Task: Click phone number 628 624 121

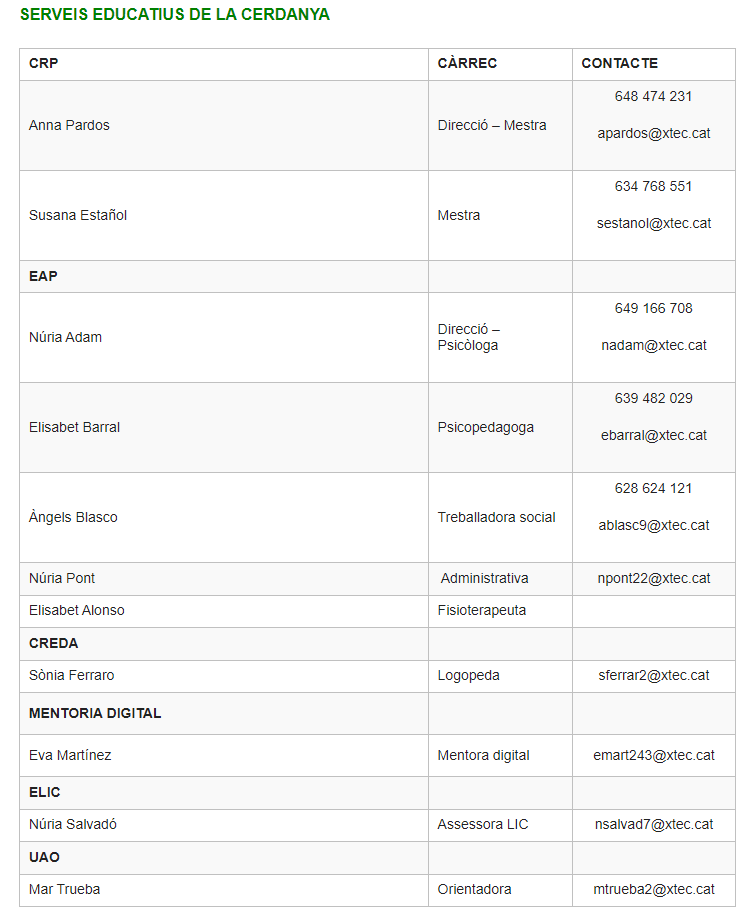Action: coord(654,488)
